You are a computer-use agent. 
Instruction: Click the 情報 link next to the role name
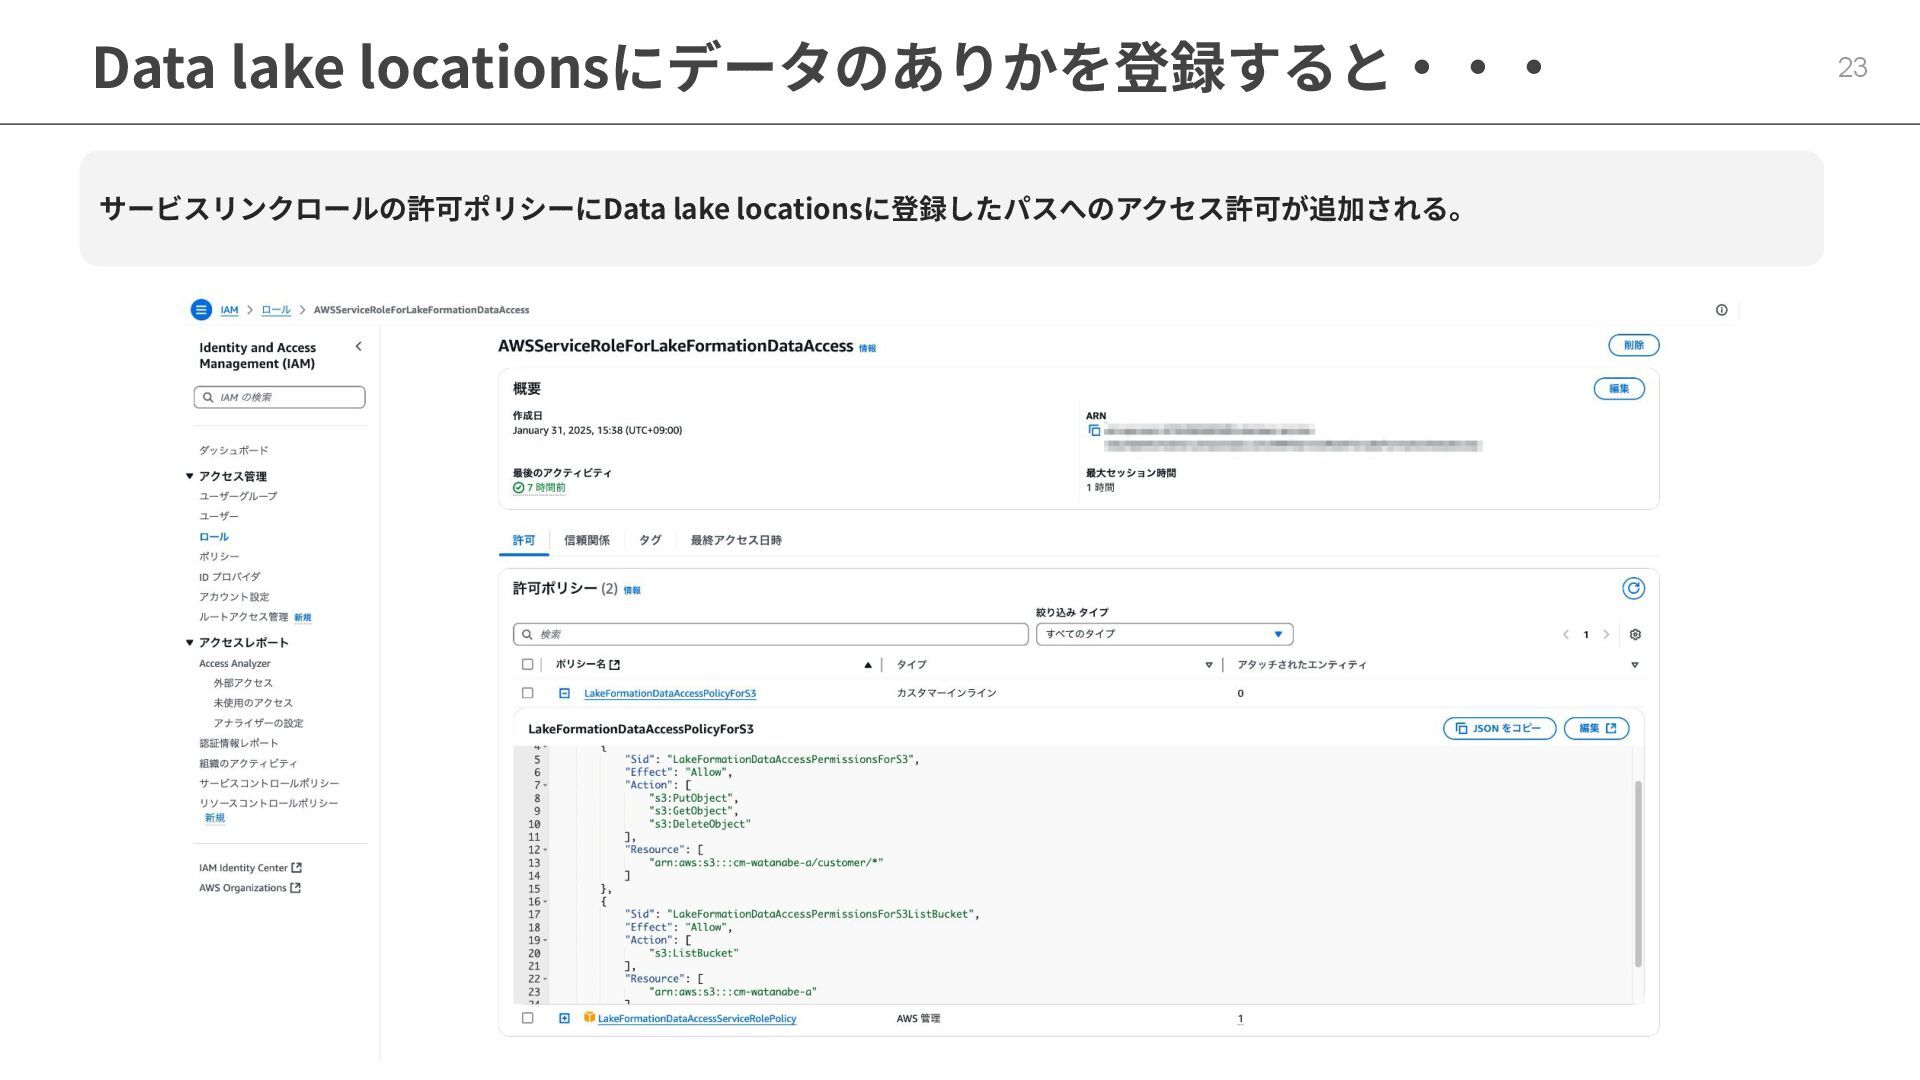pos(867,348)
